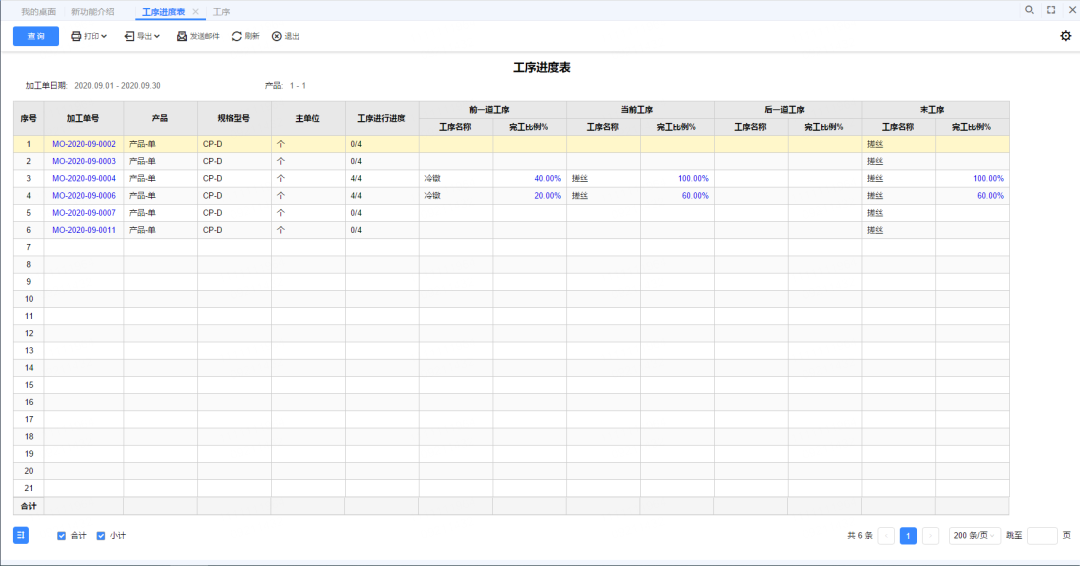Go to previous page arrow
The image size is (1080, 566).
coord(886,536)
